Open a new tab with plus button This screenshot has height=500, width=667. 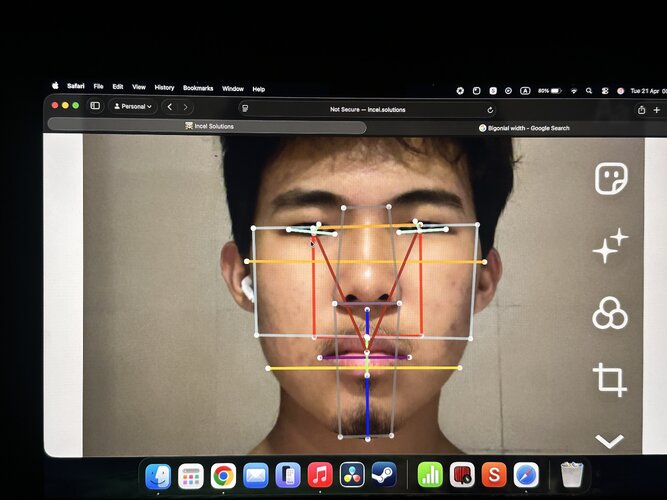[657, 110]
